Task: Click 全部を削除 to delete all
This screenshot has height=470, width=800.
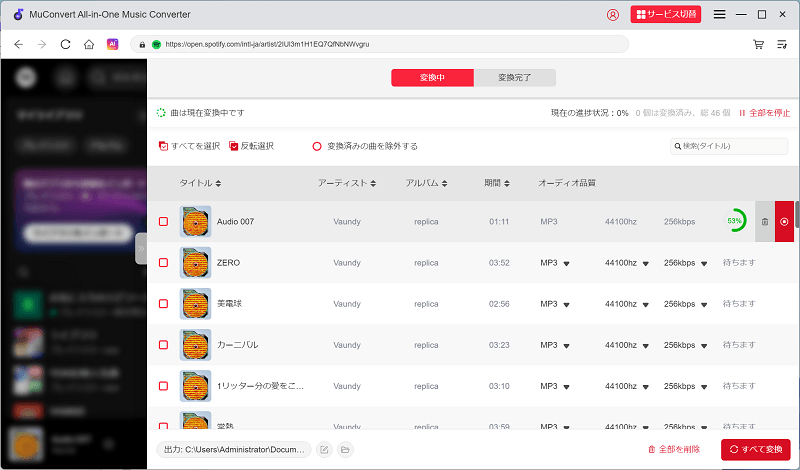Action: pyautogui.click(x=674, y=450)
